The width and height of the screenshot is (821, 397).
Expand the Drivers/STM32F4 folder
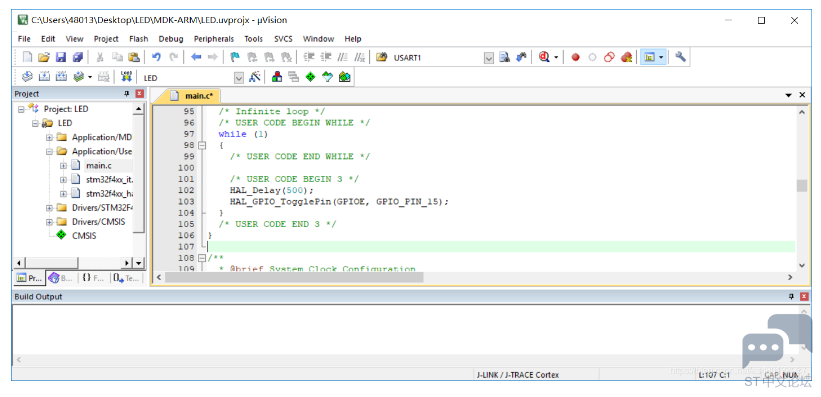pyautogui.click(x=49, y=207)
